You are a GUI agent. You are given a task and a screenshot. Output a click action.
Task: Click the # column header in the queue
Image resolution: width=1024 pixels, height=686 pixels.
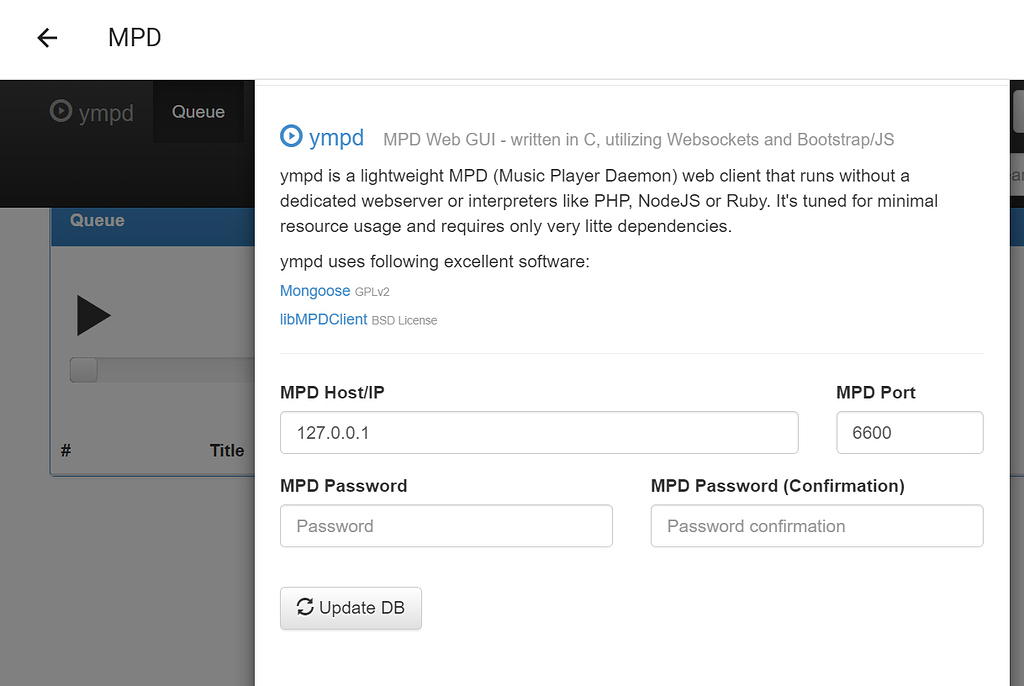pyautogui.click(x=65, y=450)
